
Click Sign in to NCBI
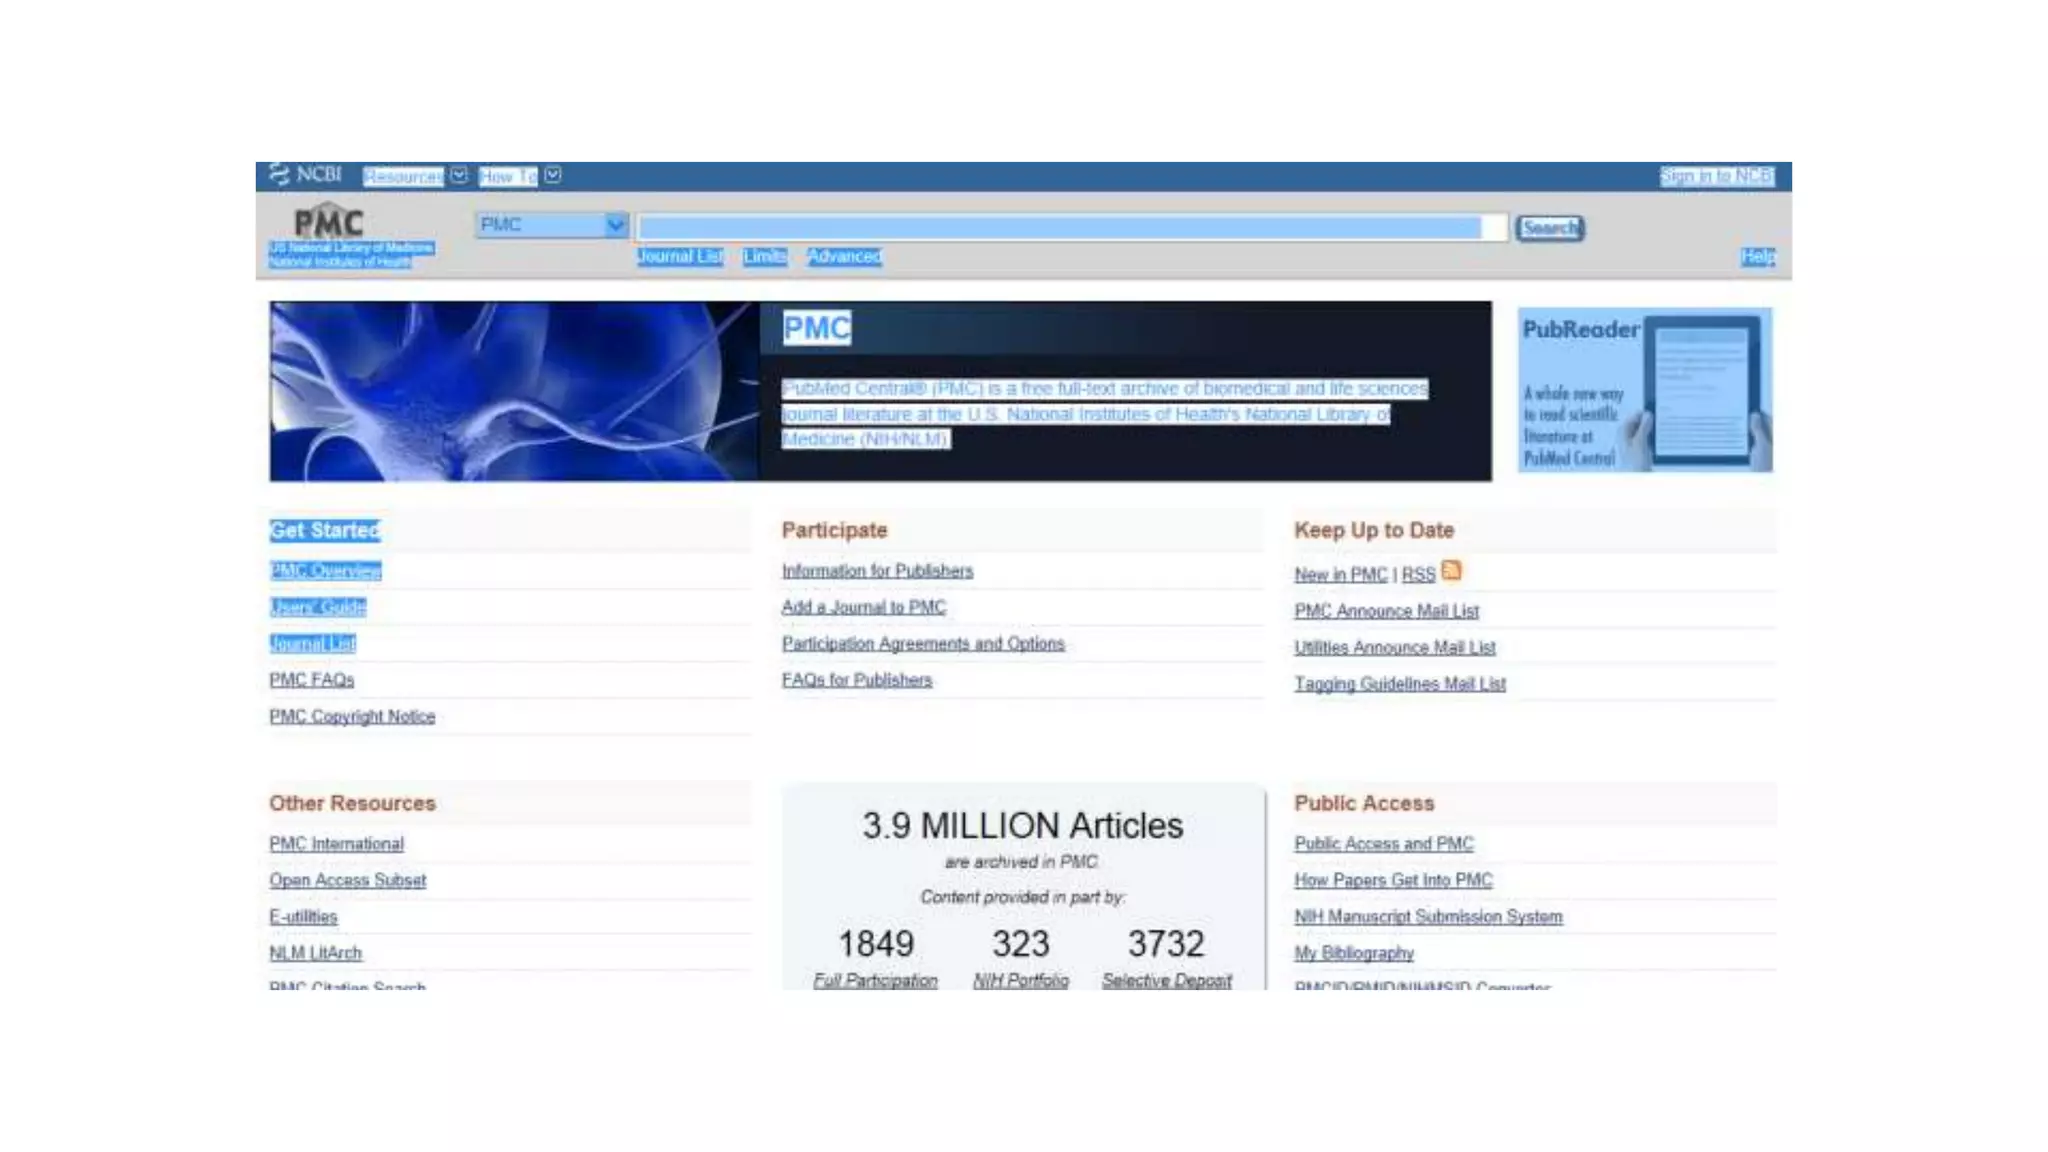(1716, 176)
